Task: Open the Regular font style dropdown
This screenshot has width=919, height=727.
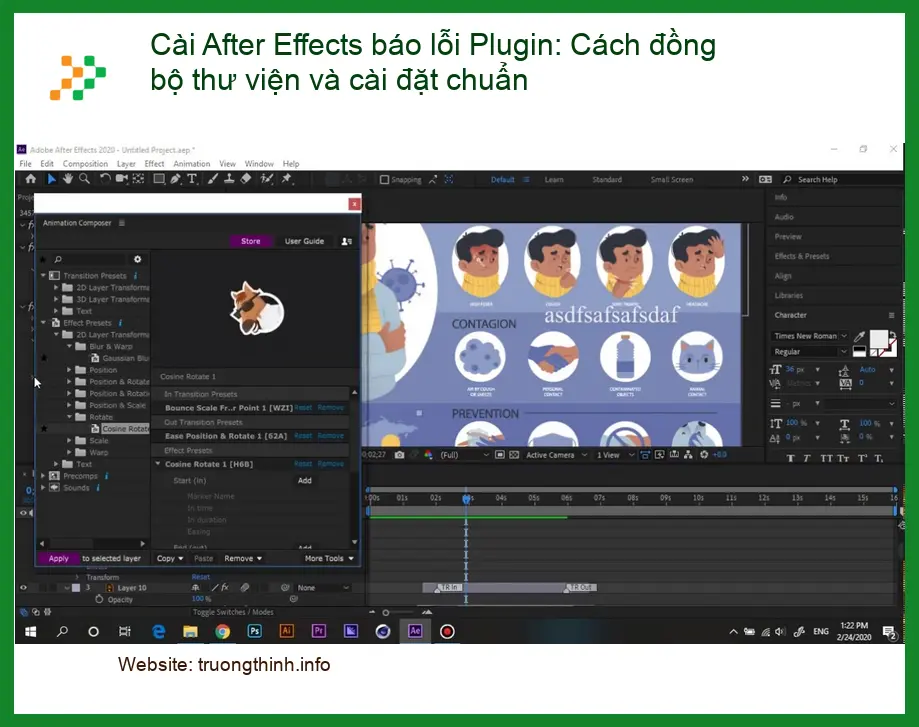Action: click(x=810, y=352)
